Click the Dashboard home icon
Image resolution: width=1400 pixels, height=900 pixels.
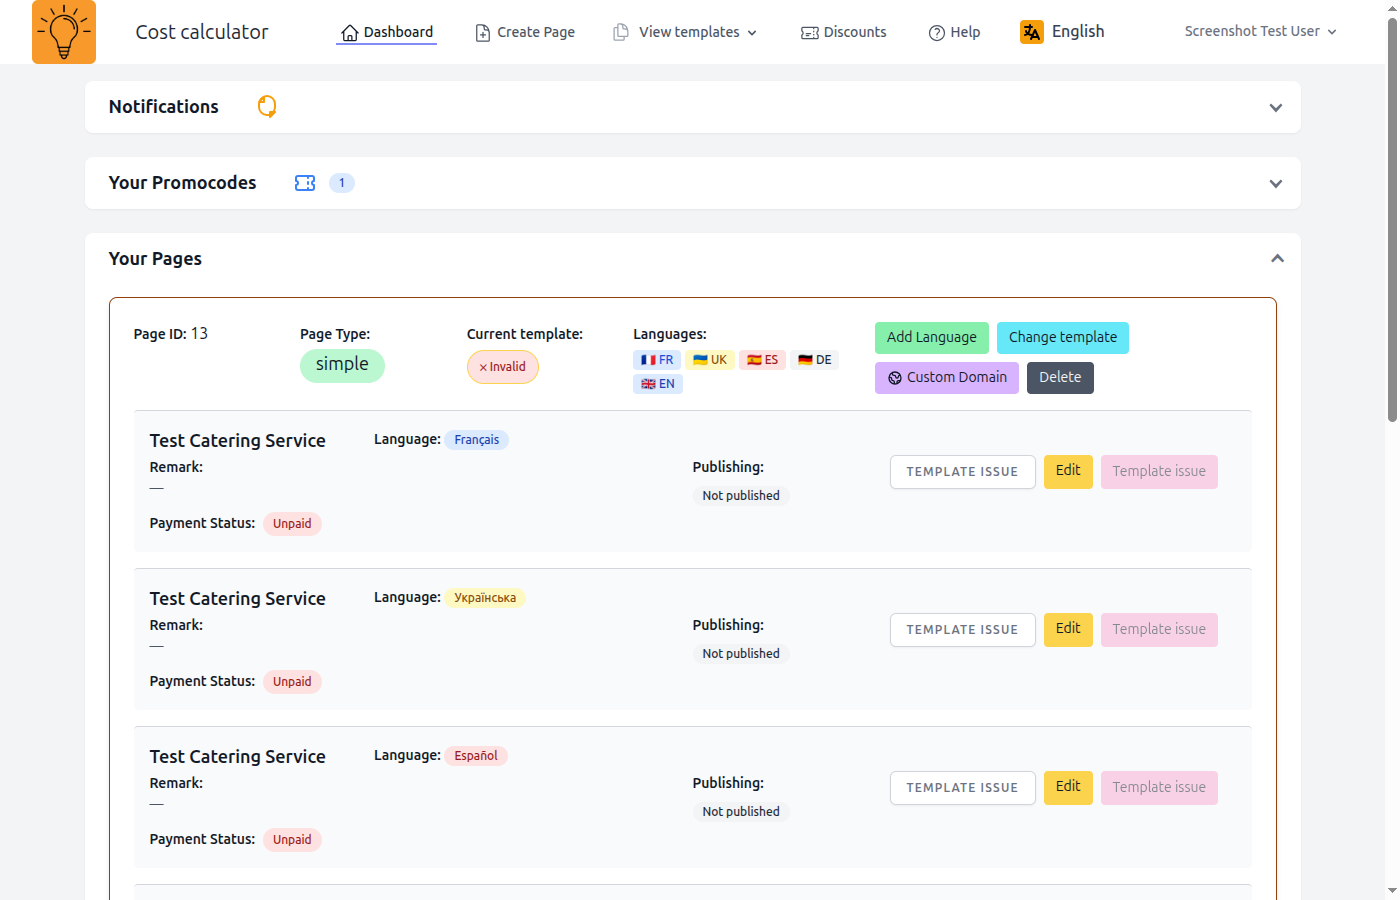pos(349,33)
